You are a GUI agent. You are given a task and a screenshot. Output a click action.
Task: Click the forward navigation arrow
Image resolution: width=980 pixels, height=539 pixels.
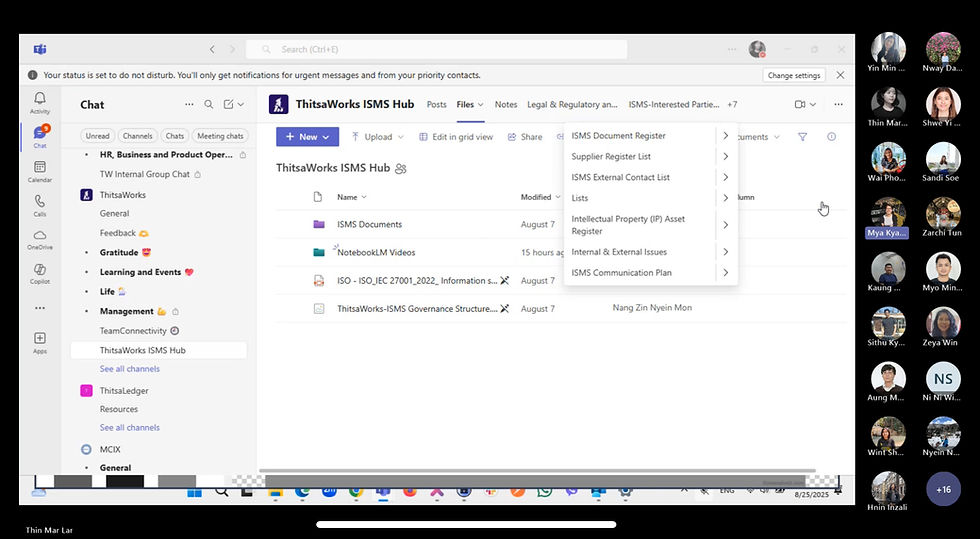(x=232, y=49)
